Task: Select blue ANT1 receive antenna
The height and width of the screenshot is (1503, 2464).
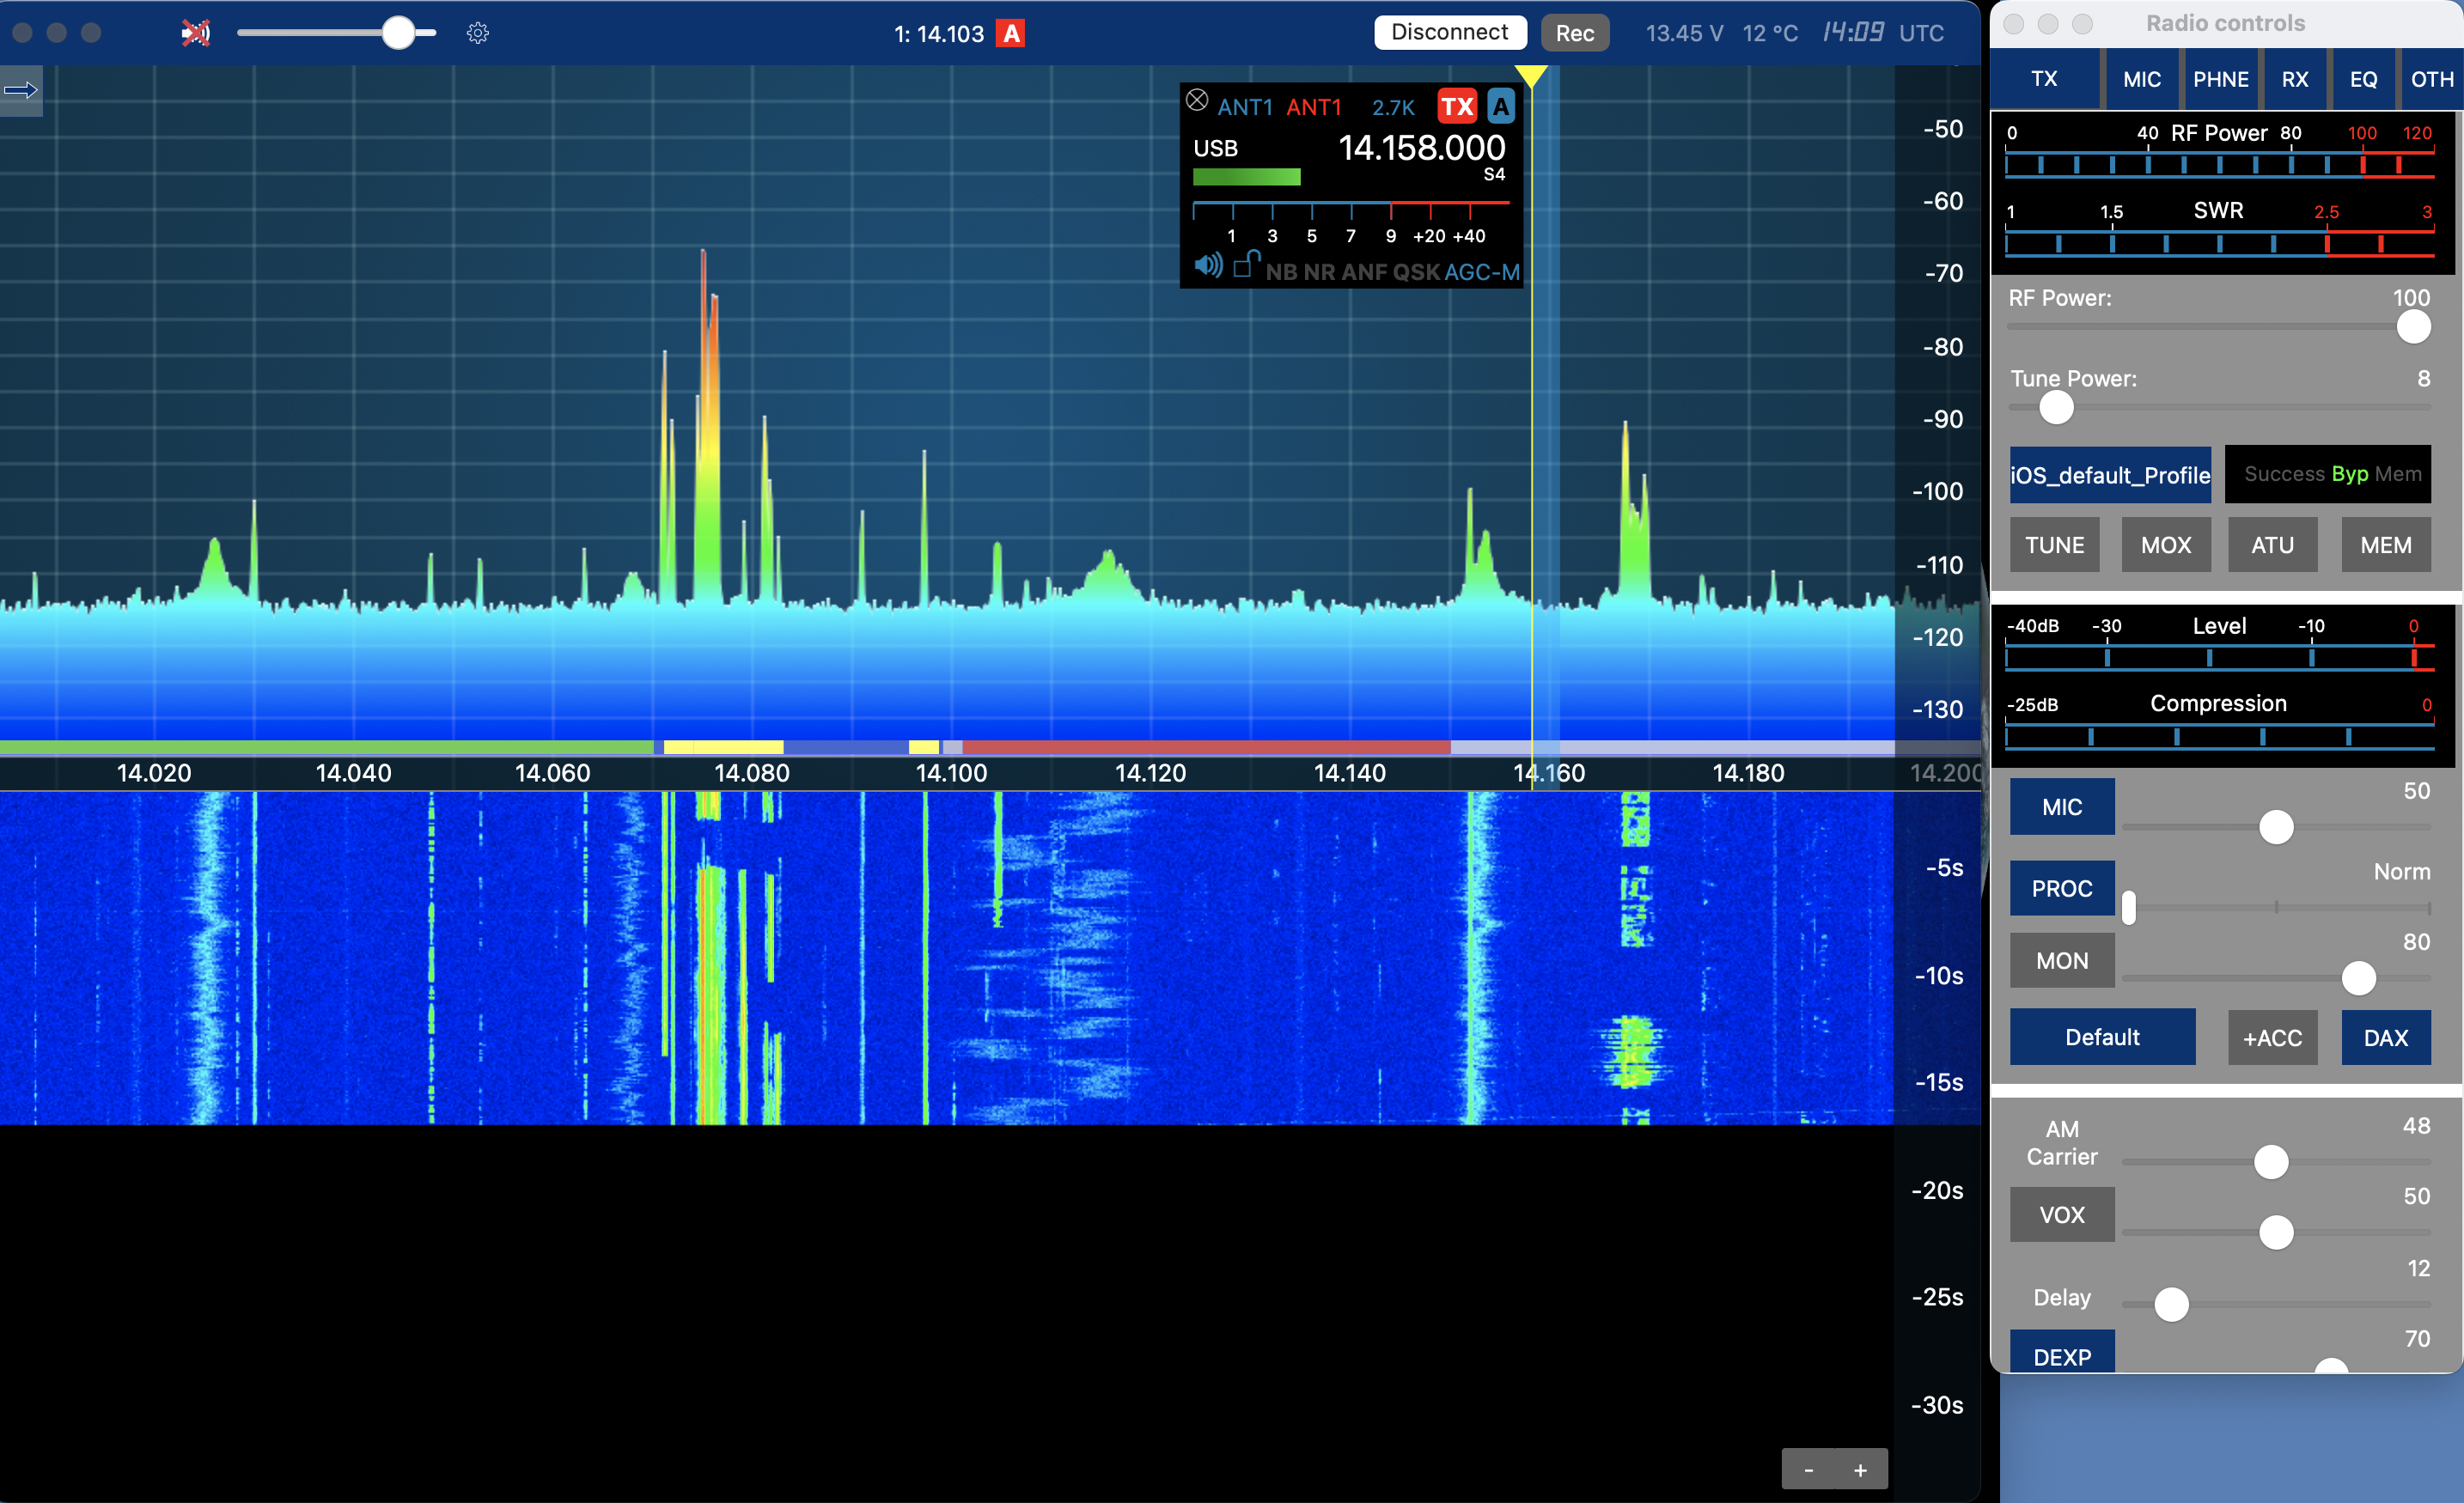Action: tap(1245, 108)
